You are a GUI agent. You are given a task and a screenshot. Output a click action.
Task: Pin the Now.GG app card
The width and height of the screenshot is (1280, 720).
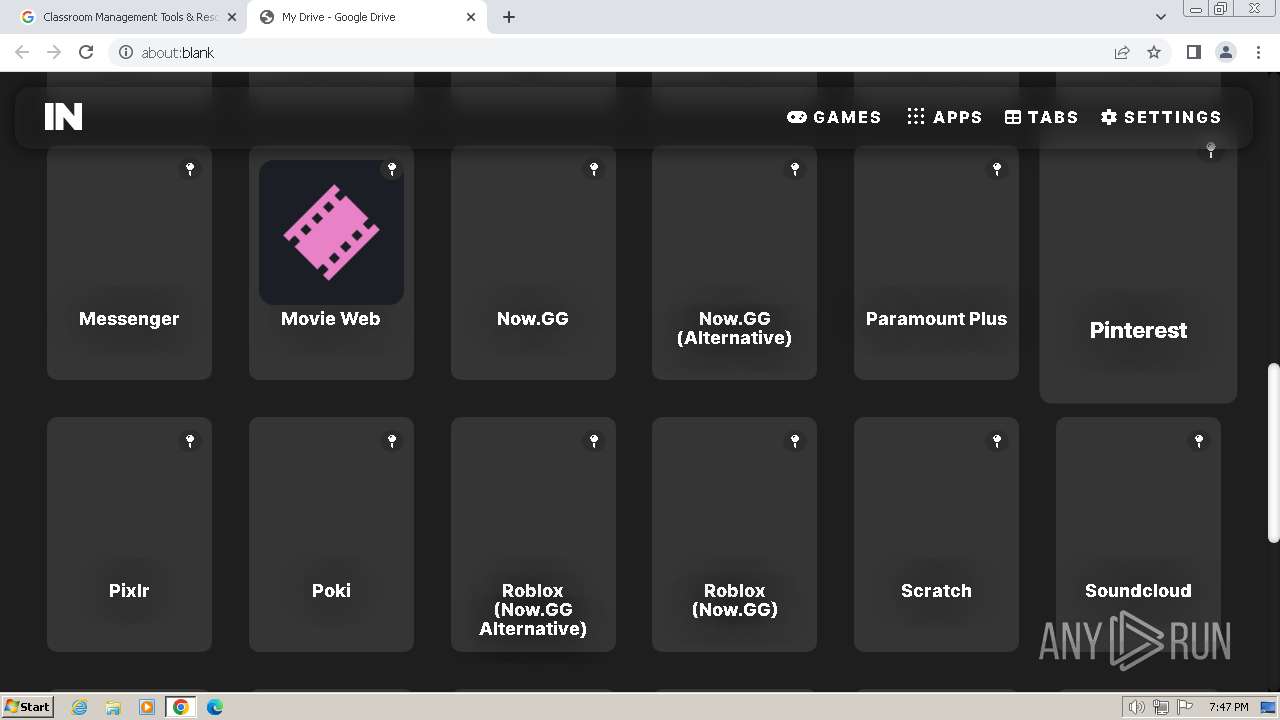click(594, 169)
